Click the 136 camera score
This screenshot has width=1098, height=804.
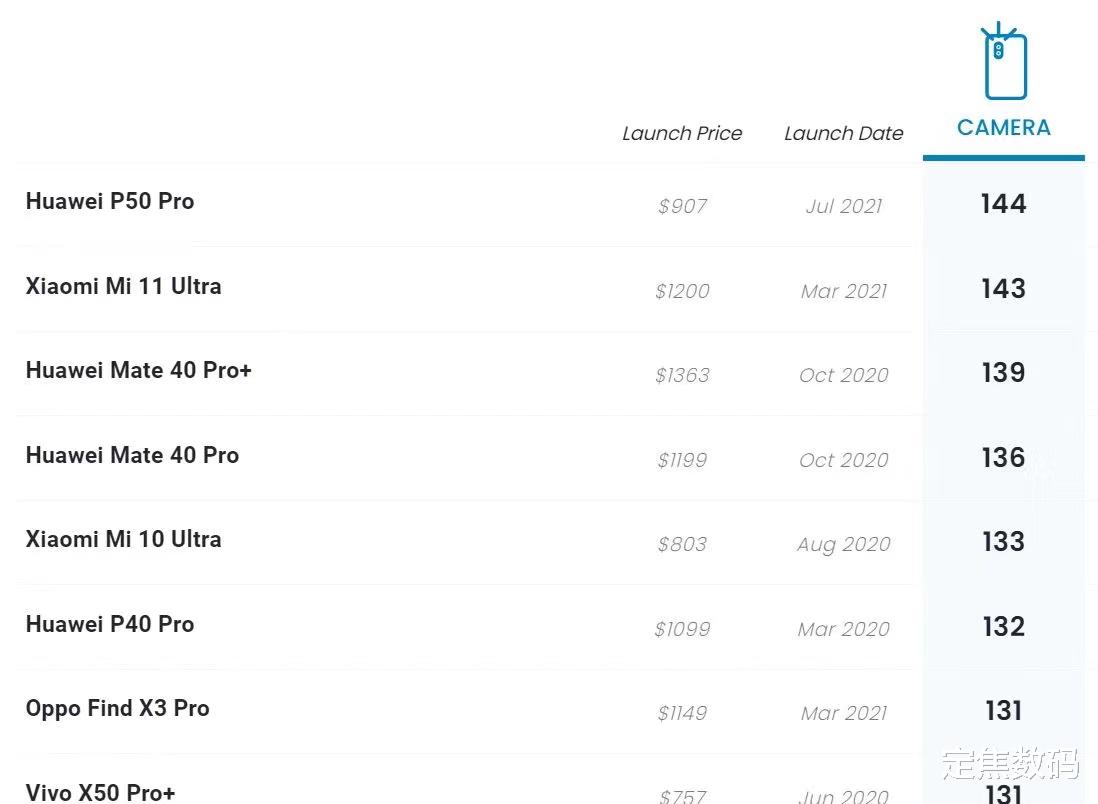tap(1003, 458)
